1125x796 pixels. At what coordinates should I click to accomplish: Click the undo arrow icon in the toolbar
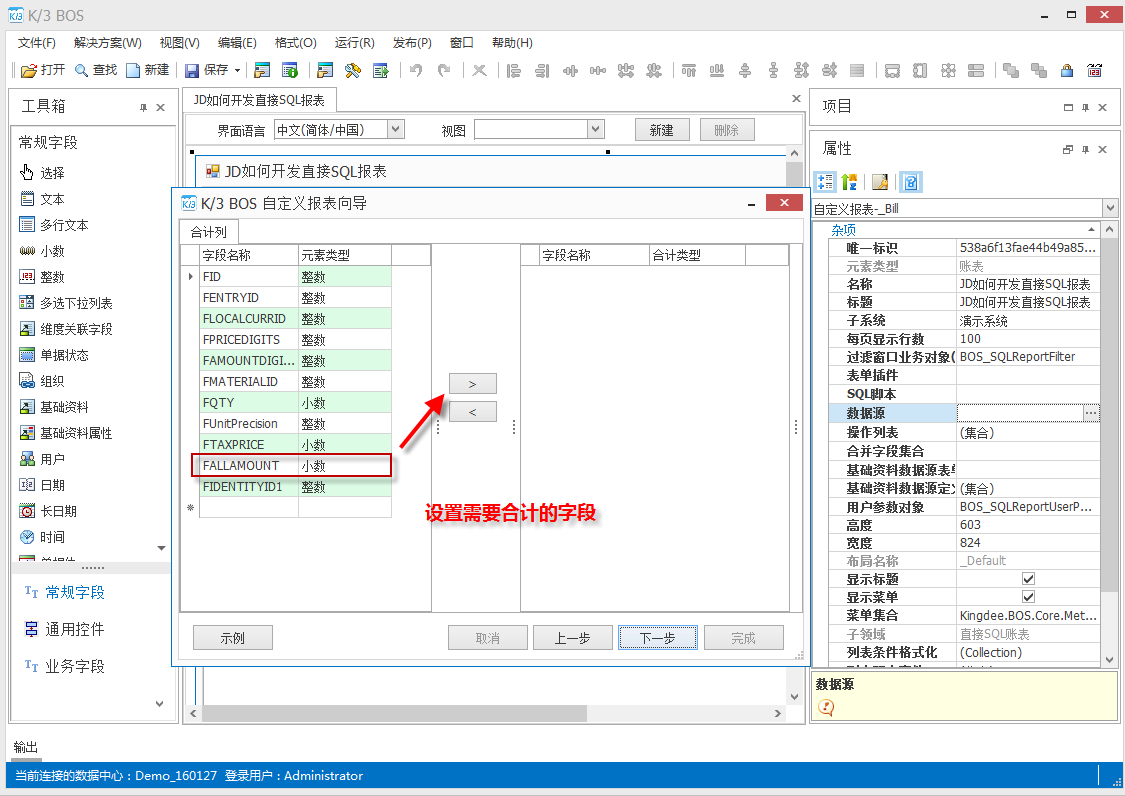point(415,70)
